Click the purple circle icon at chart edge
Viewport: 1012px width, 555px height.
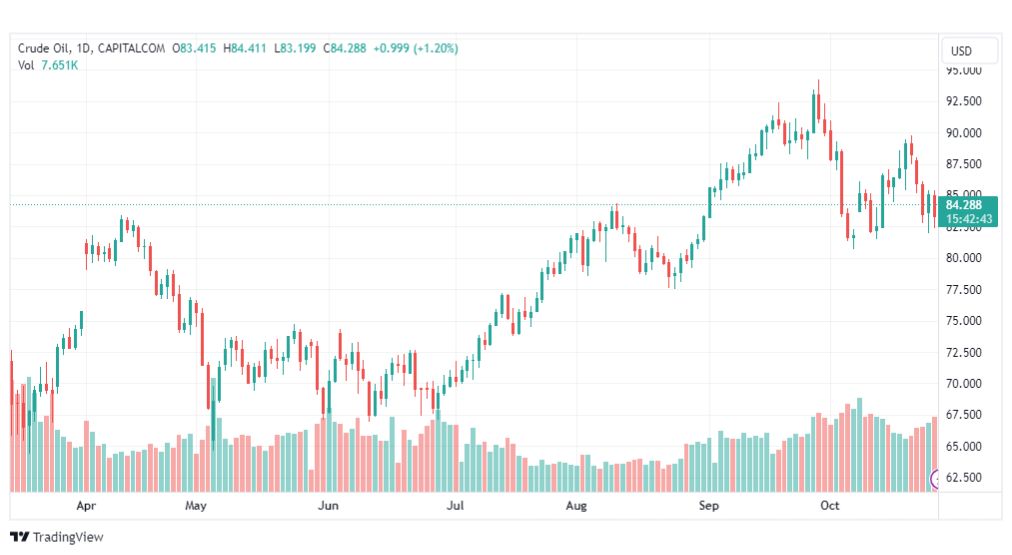(936, 479)
